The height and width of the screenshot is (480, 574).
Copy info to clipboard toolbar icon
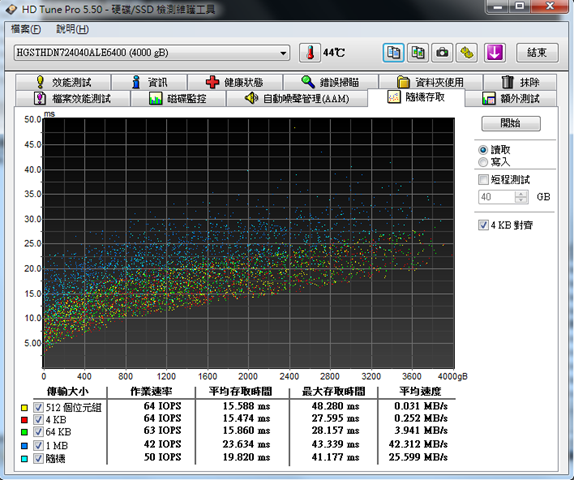tap(394, 53)
